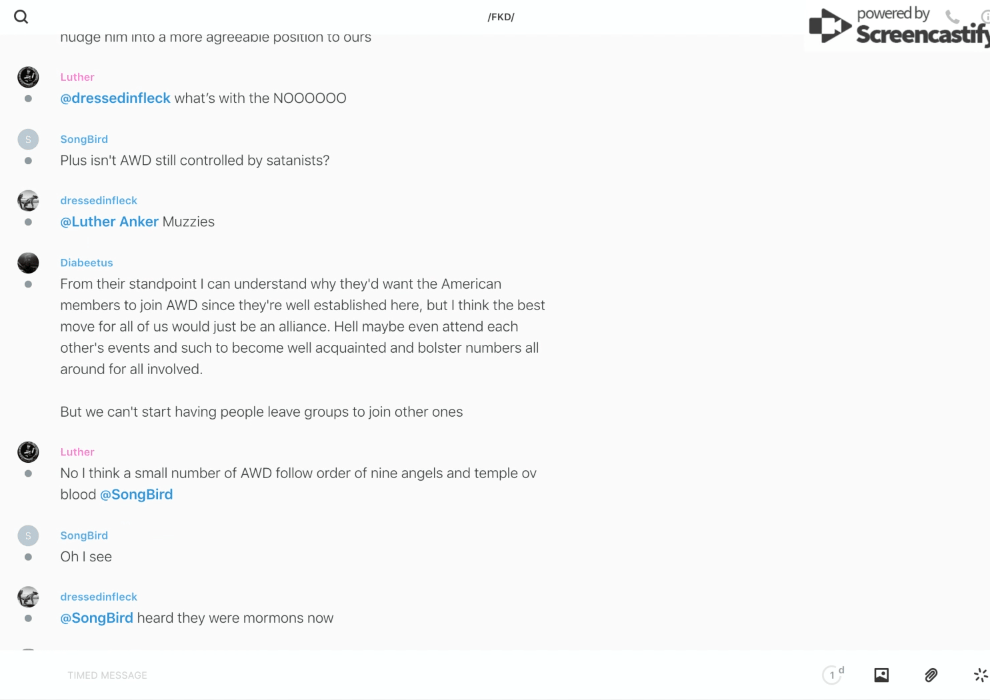Open the image upload icon
990x700 pixels.
tap(881, 675)
